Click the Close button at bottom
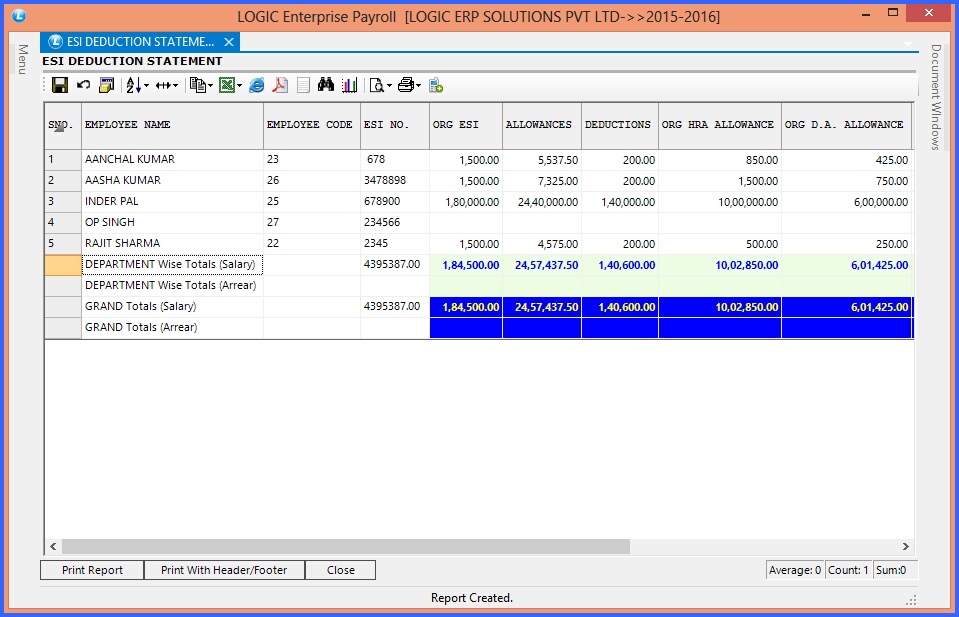 pyautogui.click(x=341, y=570)
